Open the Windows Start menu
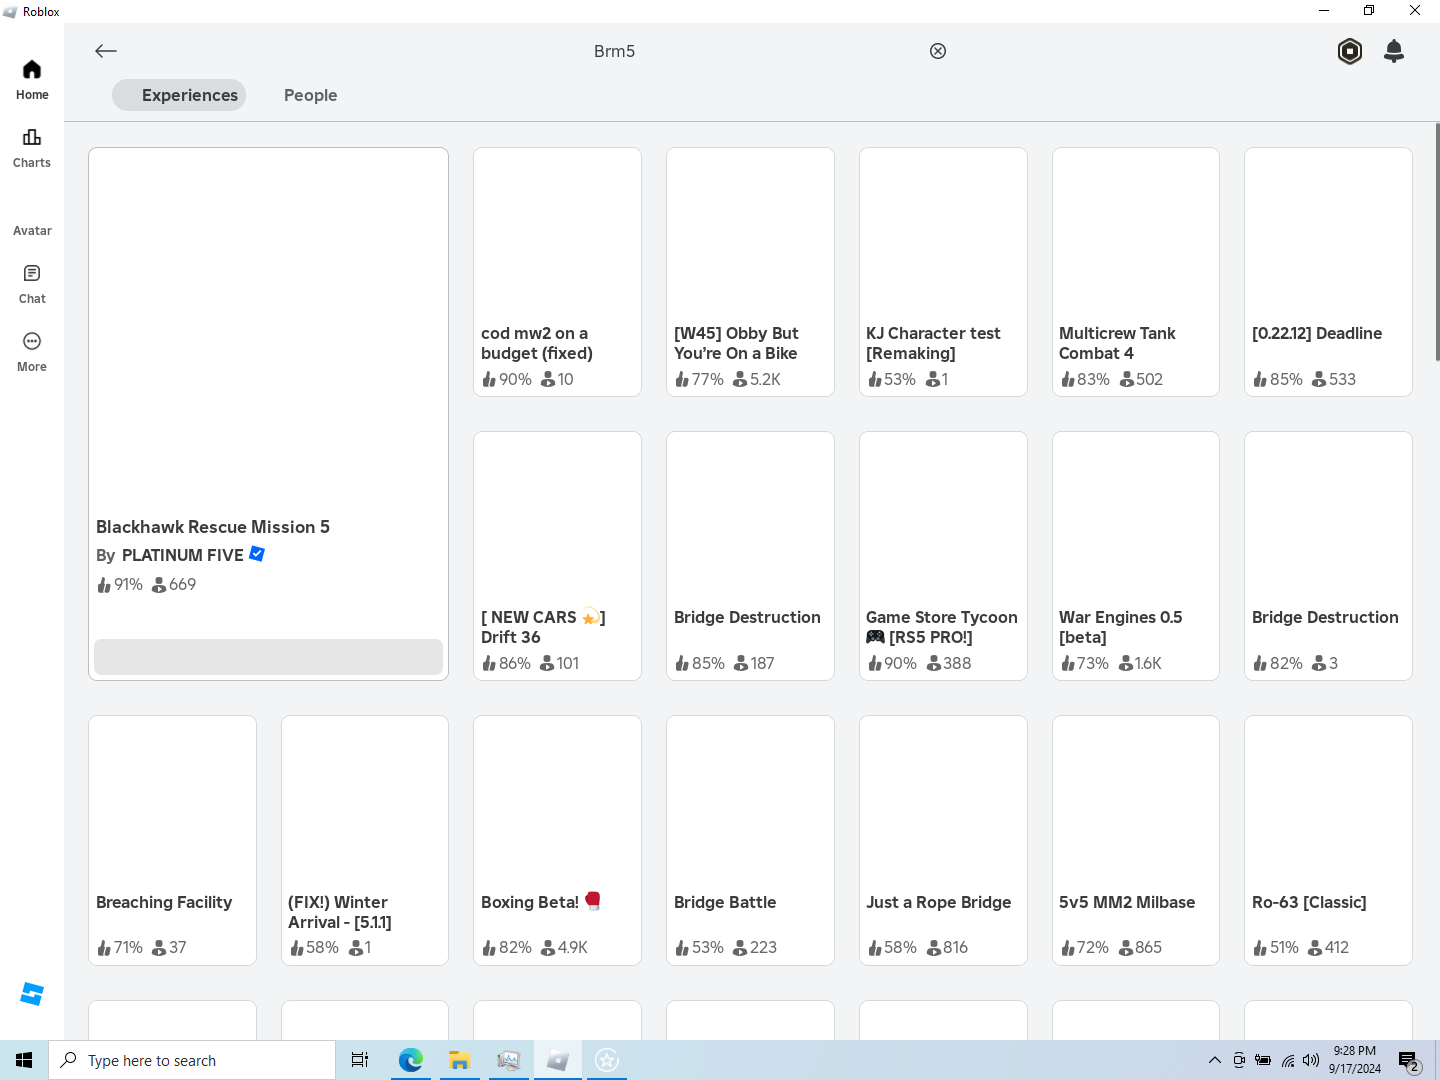The width and height of the screenshot is (1440, 1080). 24,1060
